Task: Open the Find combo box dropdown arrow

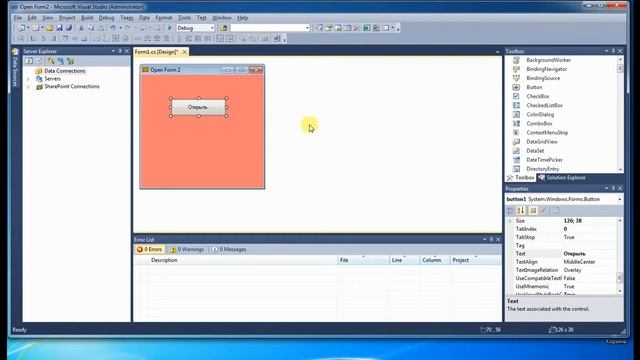Action: 307,28
